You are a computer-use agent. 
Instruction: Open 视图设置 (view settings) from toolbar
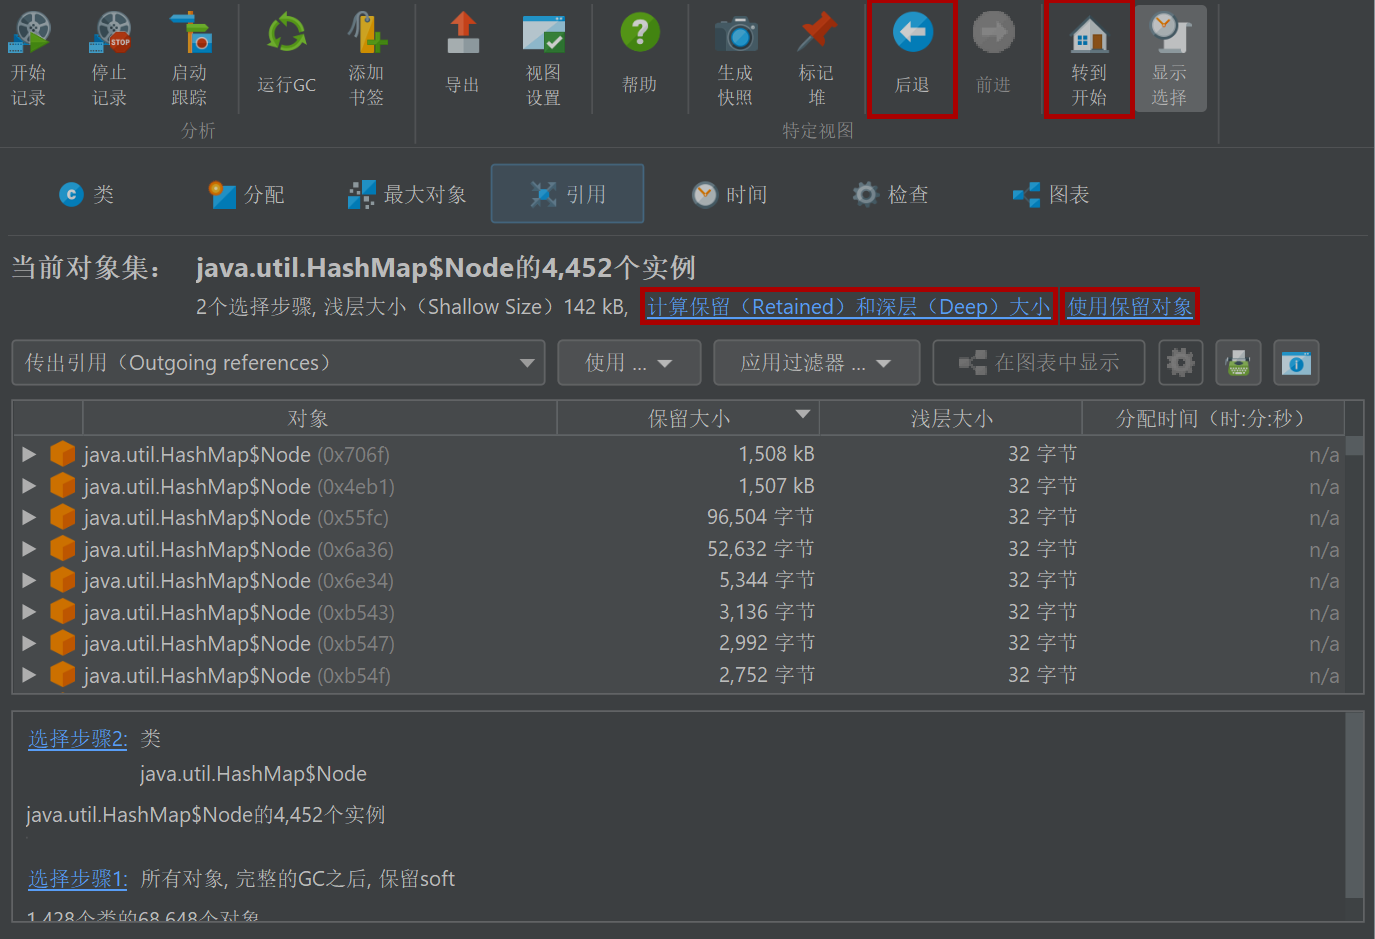543,58
